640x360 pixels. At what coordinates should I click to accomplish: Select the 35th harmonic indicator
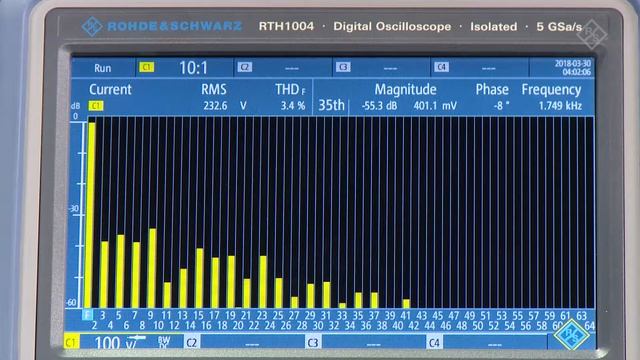(x=331, y=105)
